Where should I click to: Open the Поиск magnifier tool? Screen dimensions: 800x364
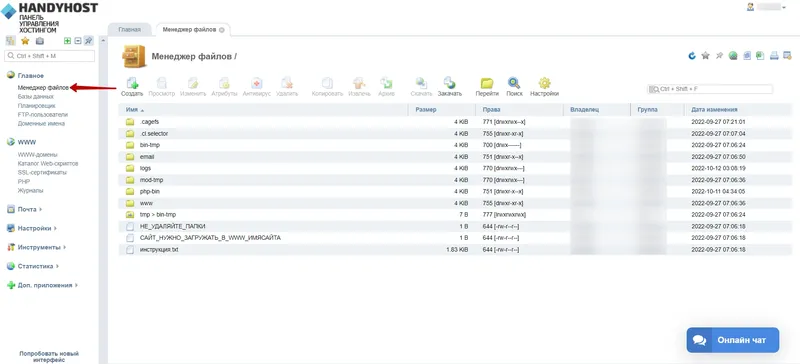[514, 83]
